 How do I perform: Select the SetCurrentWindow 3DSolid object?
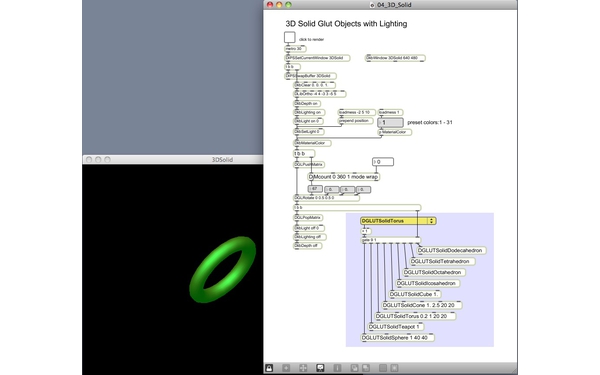coord(318,58)
